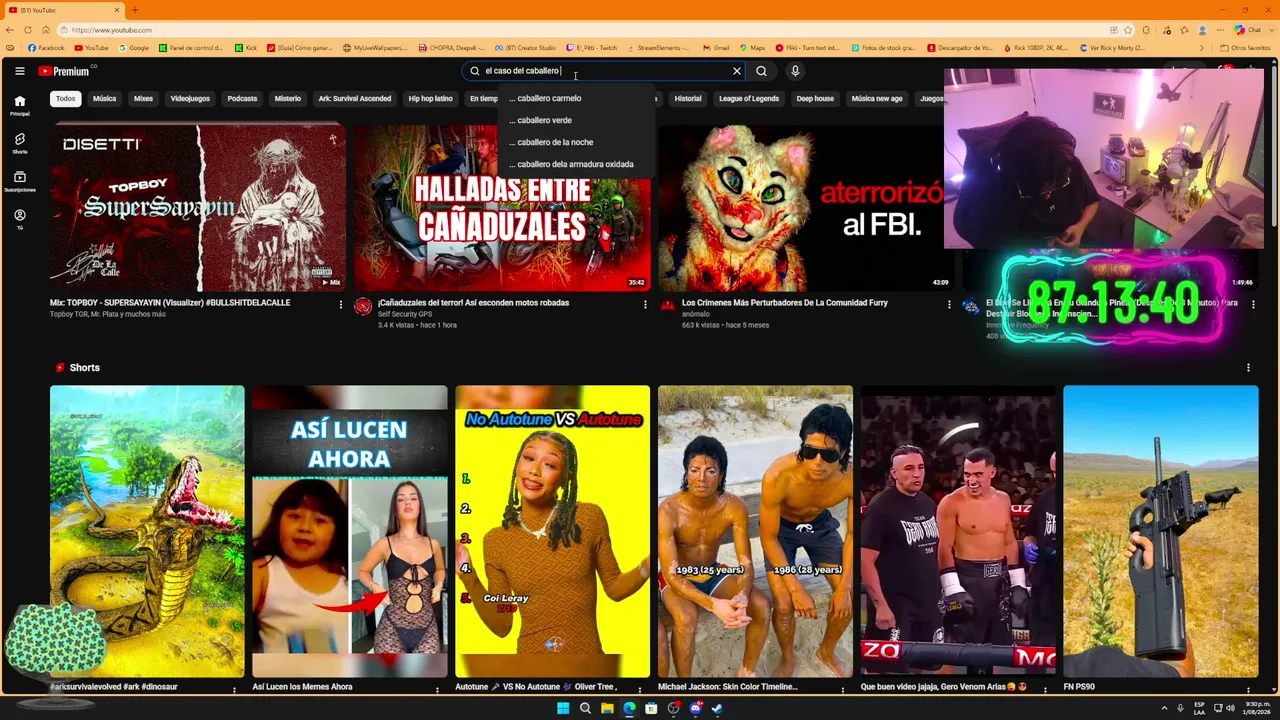Open the Self Security GPS channel avatar
Image resolution: width=1280 pixels, height=720 pixels.
click(363, 307)
